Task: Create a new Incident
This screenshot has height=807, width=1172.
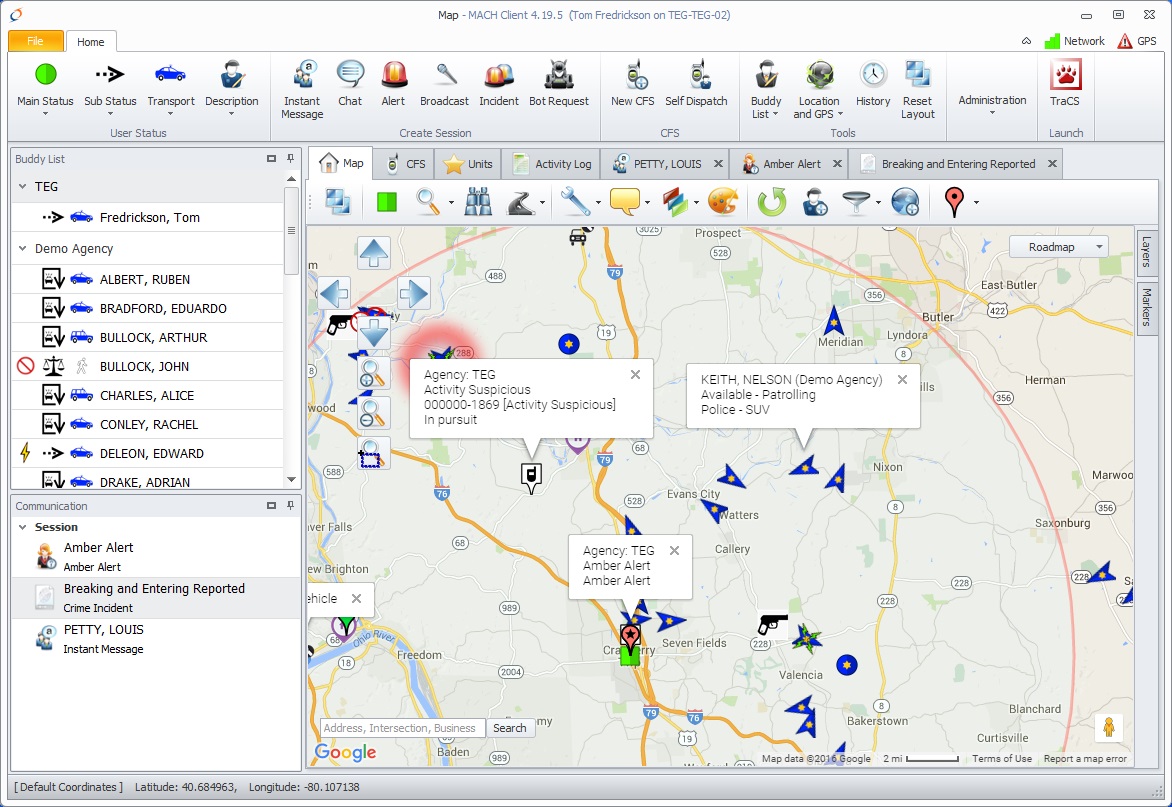Action: click(499, 83)
